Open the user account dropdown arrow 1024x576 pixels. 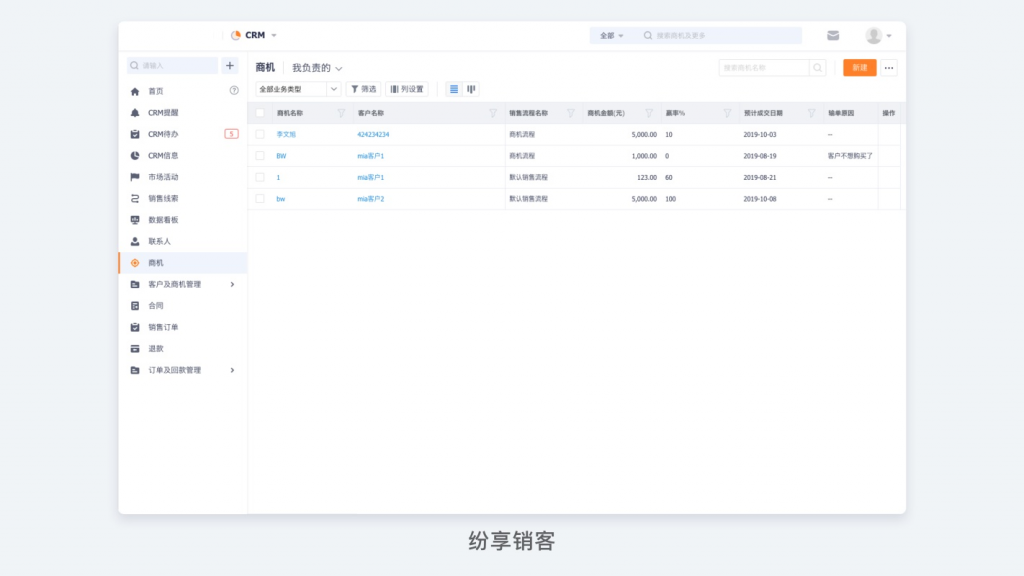[889, 36]
